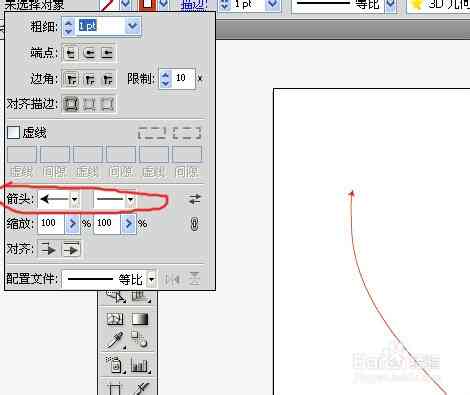Click the 限制 value field showing 10

(x=183, y=78)
